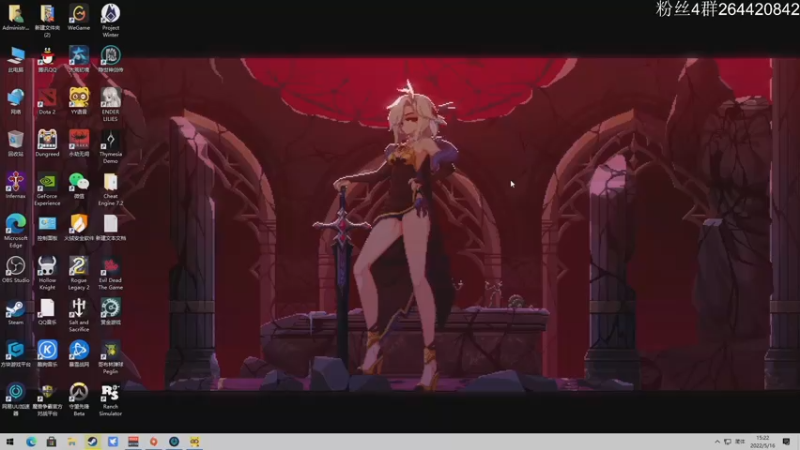The height and width of the screenshot is (450, 800).
Task: Launch Tencent QQ penguin icon
Action: point(47,56)
